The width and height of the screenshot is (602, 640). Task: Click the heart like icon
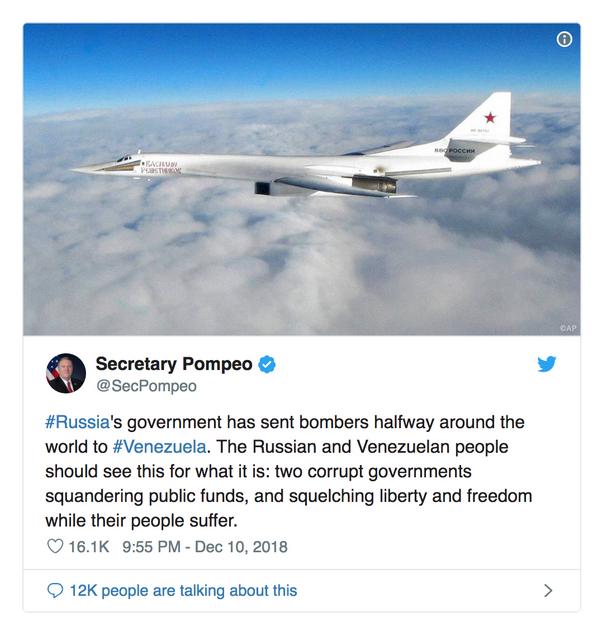coord(55,546)
